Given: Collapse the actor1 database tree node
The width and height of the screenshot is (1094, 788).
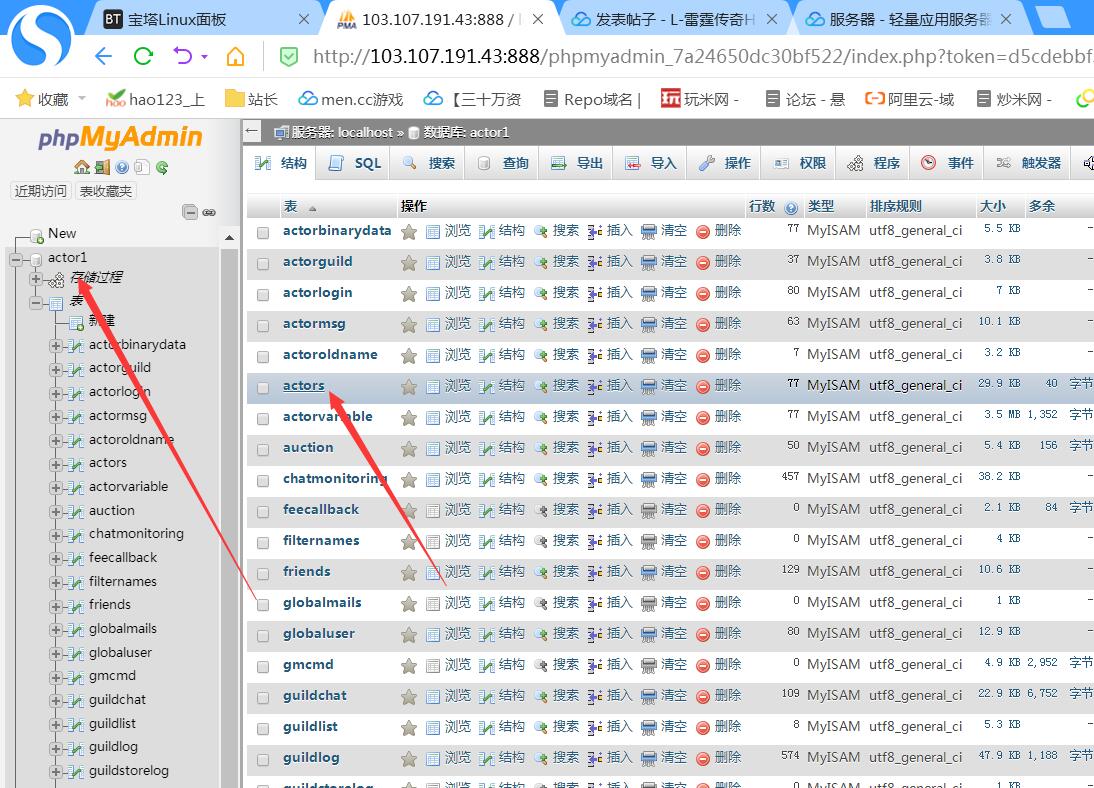Looking at the screenshot, I should (15, 260).
